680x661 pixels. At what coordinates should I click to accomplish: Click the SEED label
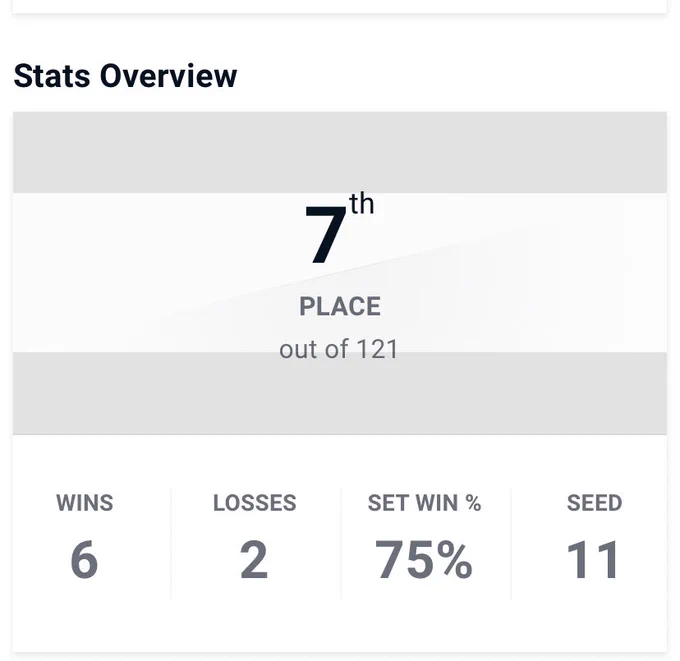pyautogui.click(x=595, y=503)
